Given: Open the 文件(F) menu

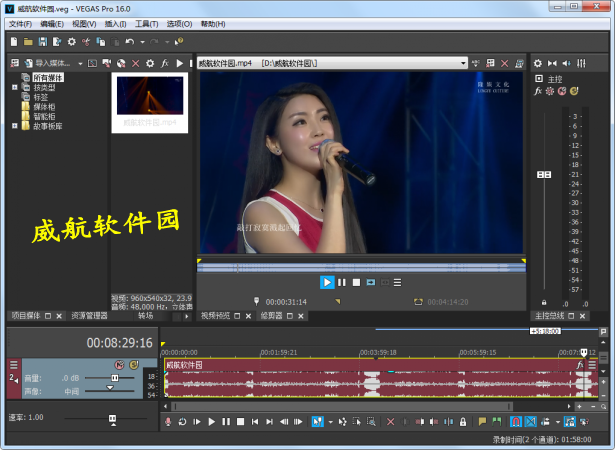Looking at the screenshot, I should pyautogui.click(x=20, y=24).
